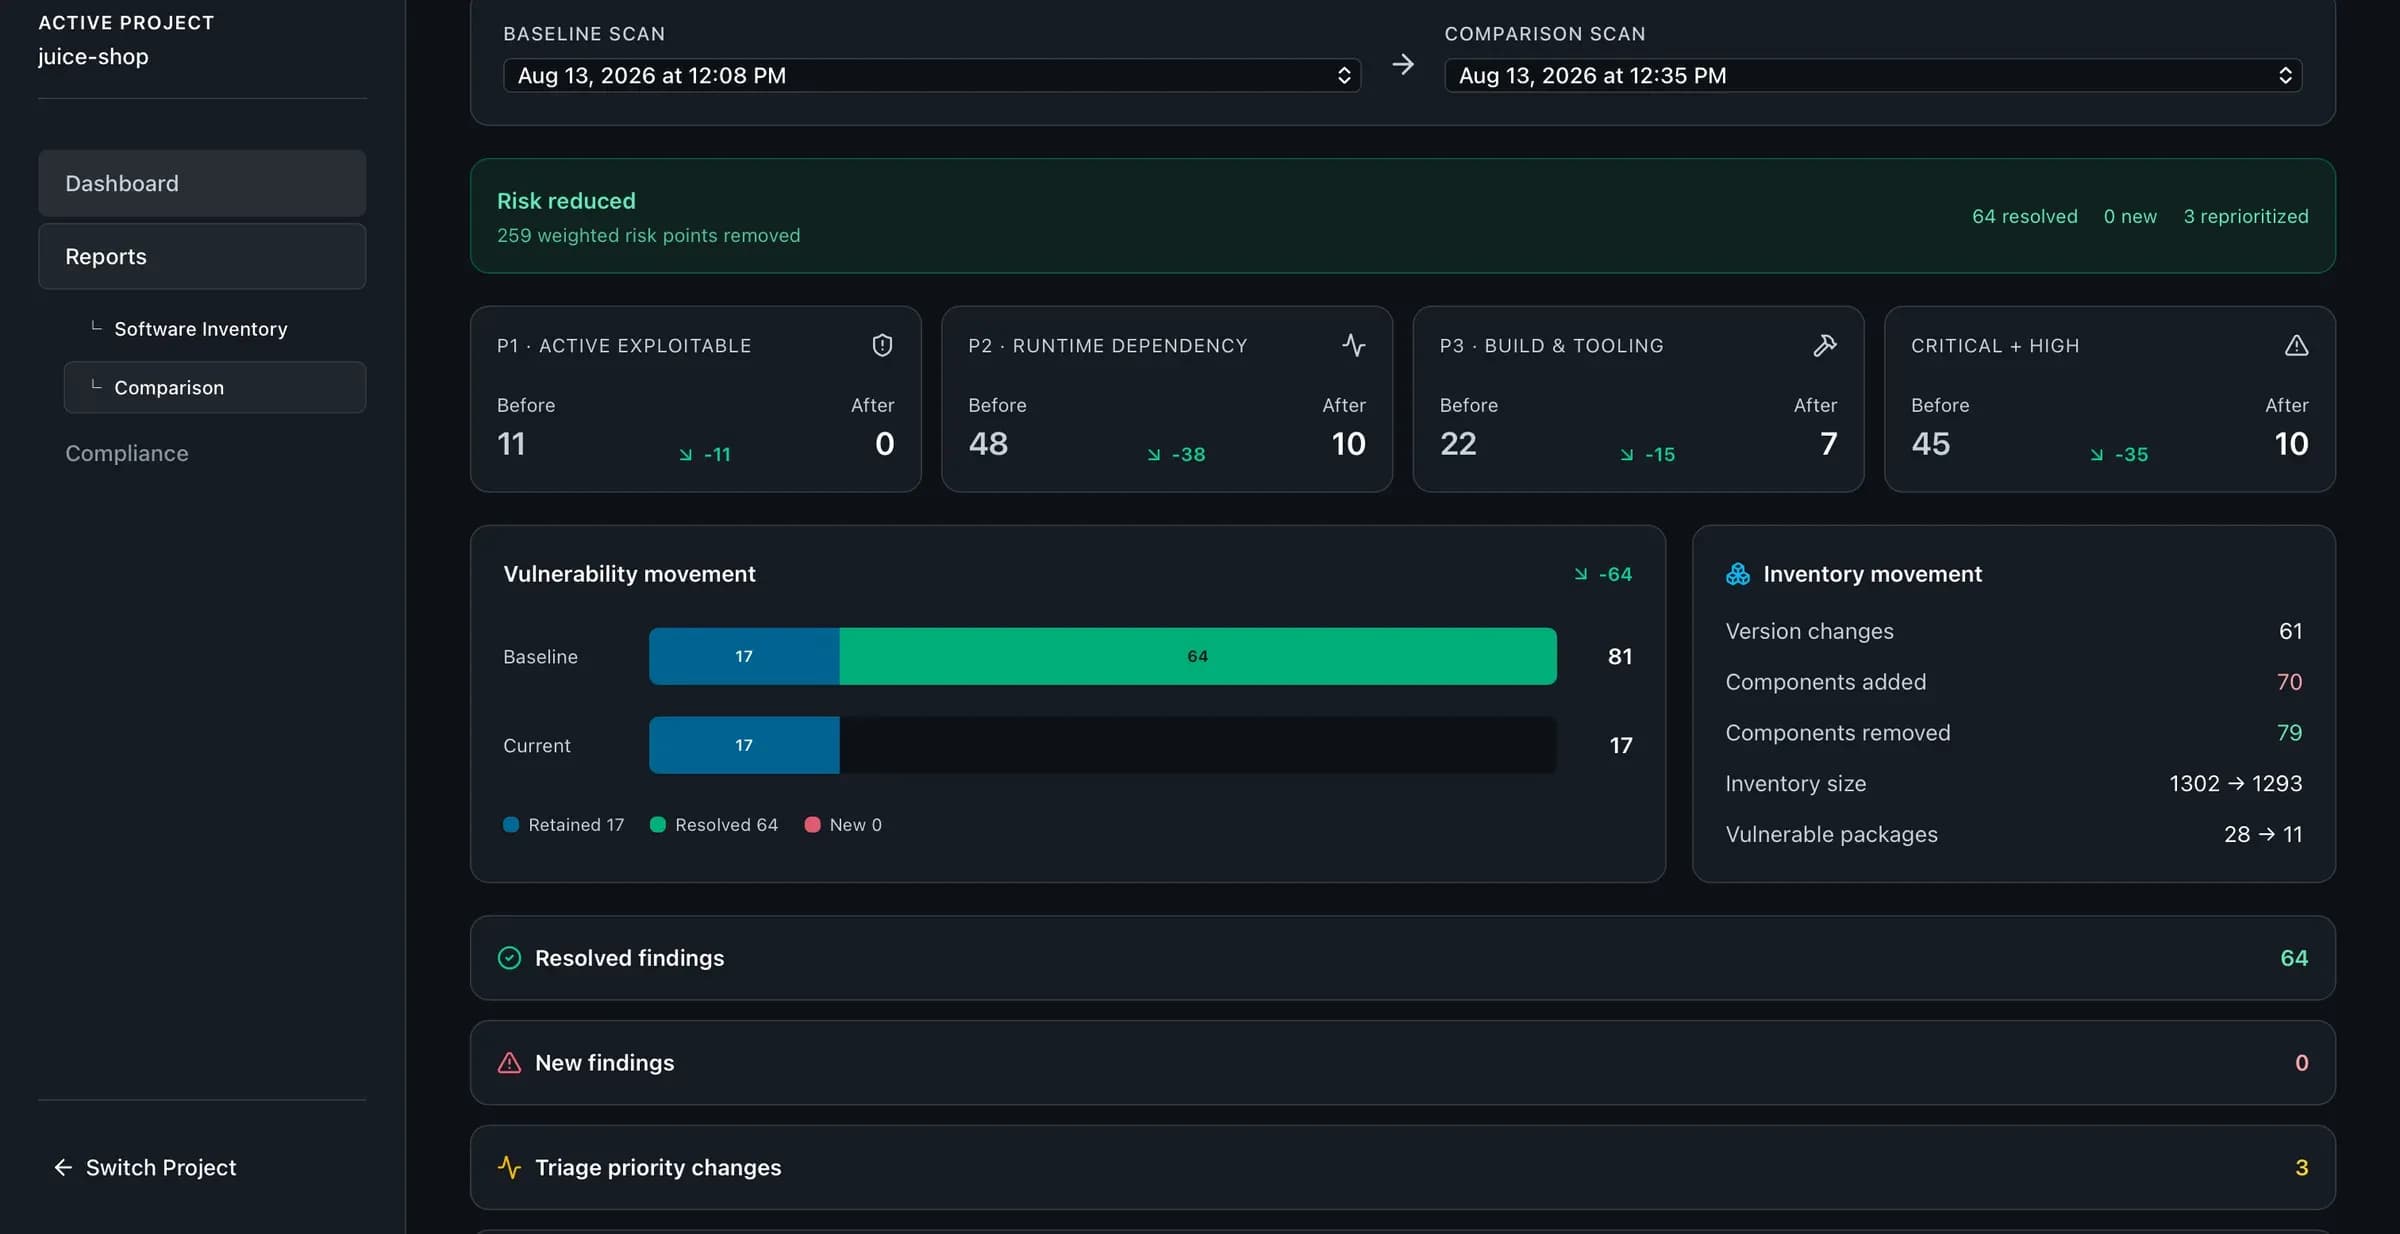The image size is (2400, 1234).
Task: Click the boxes icon beside Inventory movement
Action: (x=1738, y=574)
